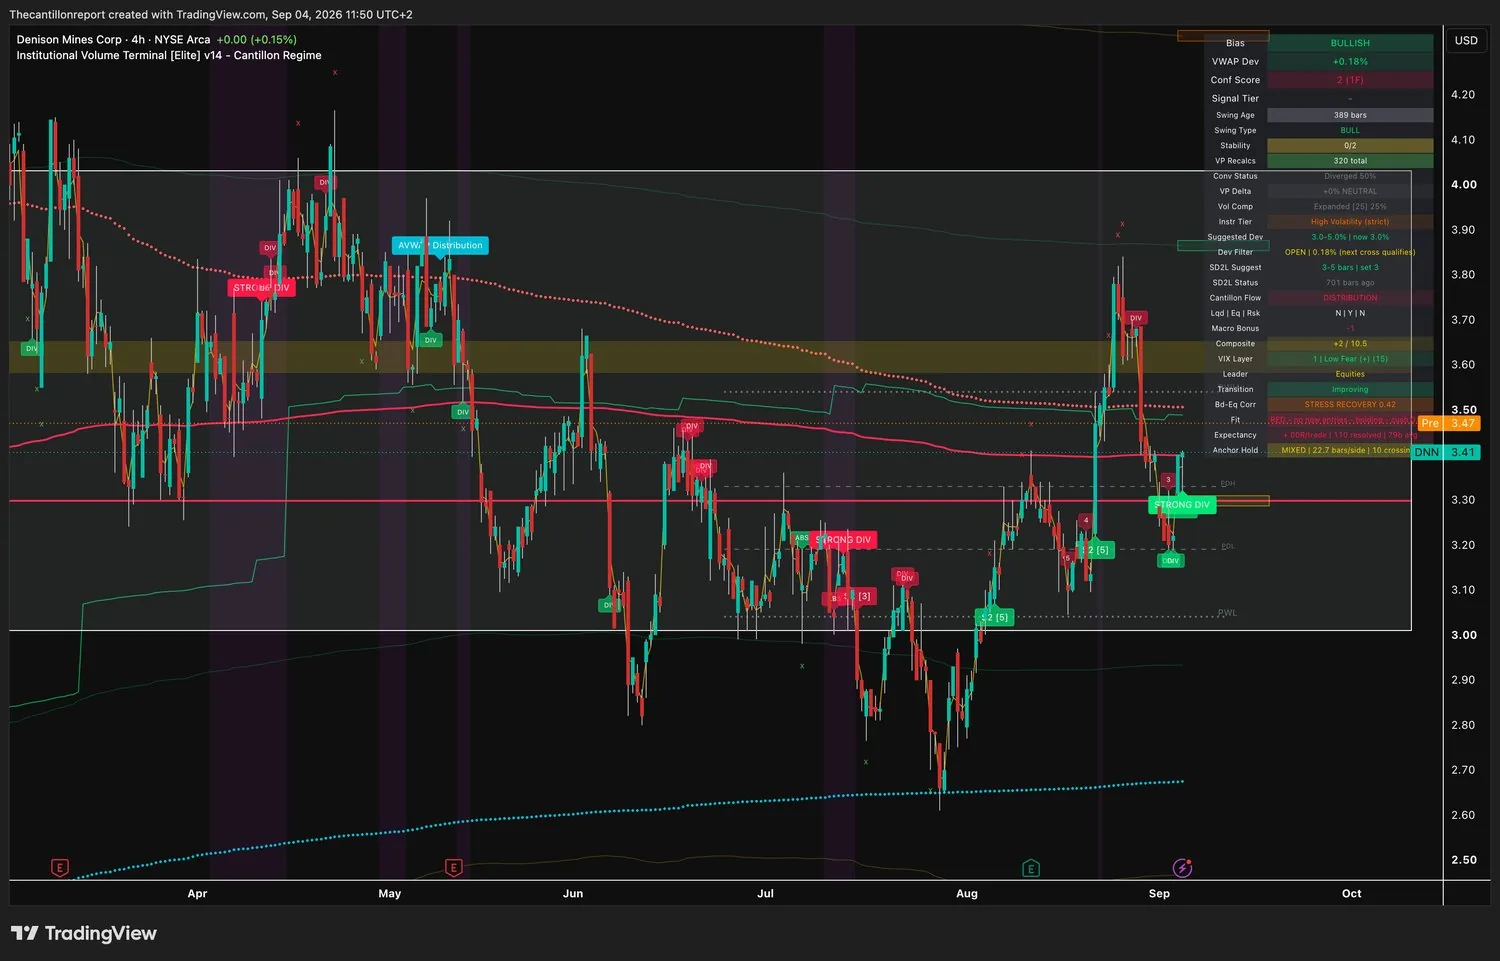1500x961 pixels.
Task: Click the Cantillon Flow DISTRIBUTION value
Action: pos(1350,298)
